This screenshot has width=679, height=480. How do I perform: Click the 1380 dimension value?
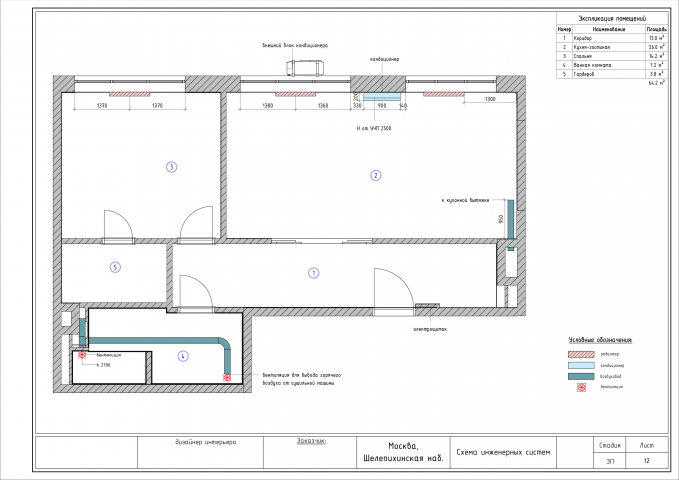click(268, 105)
